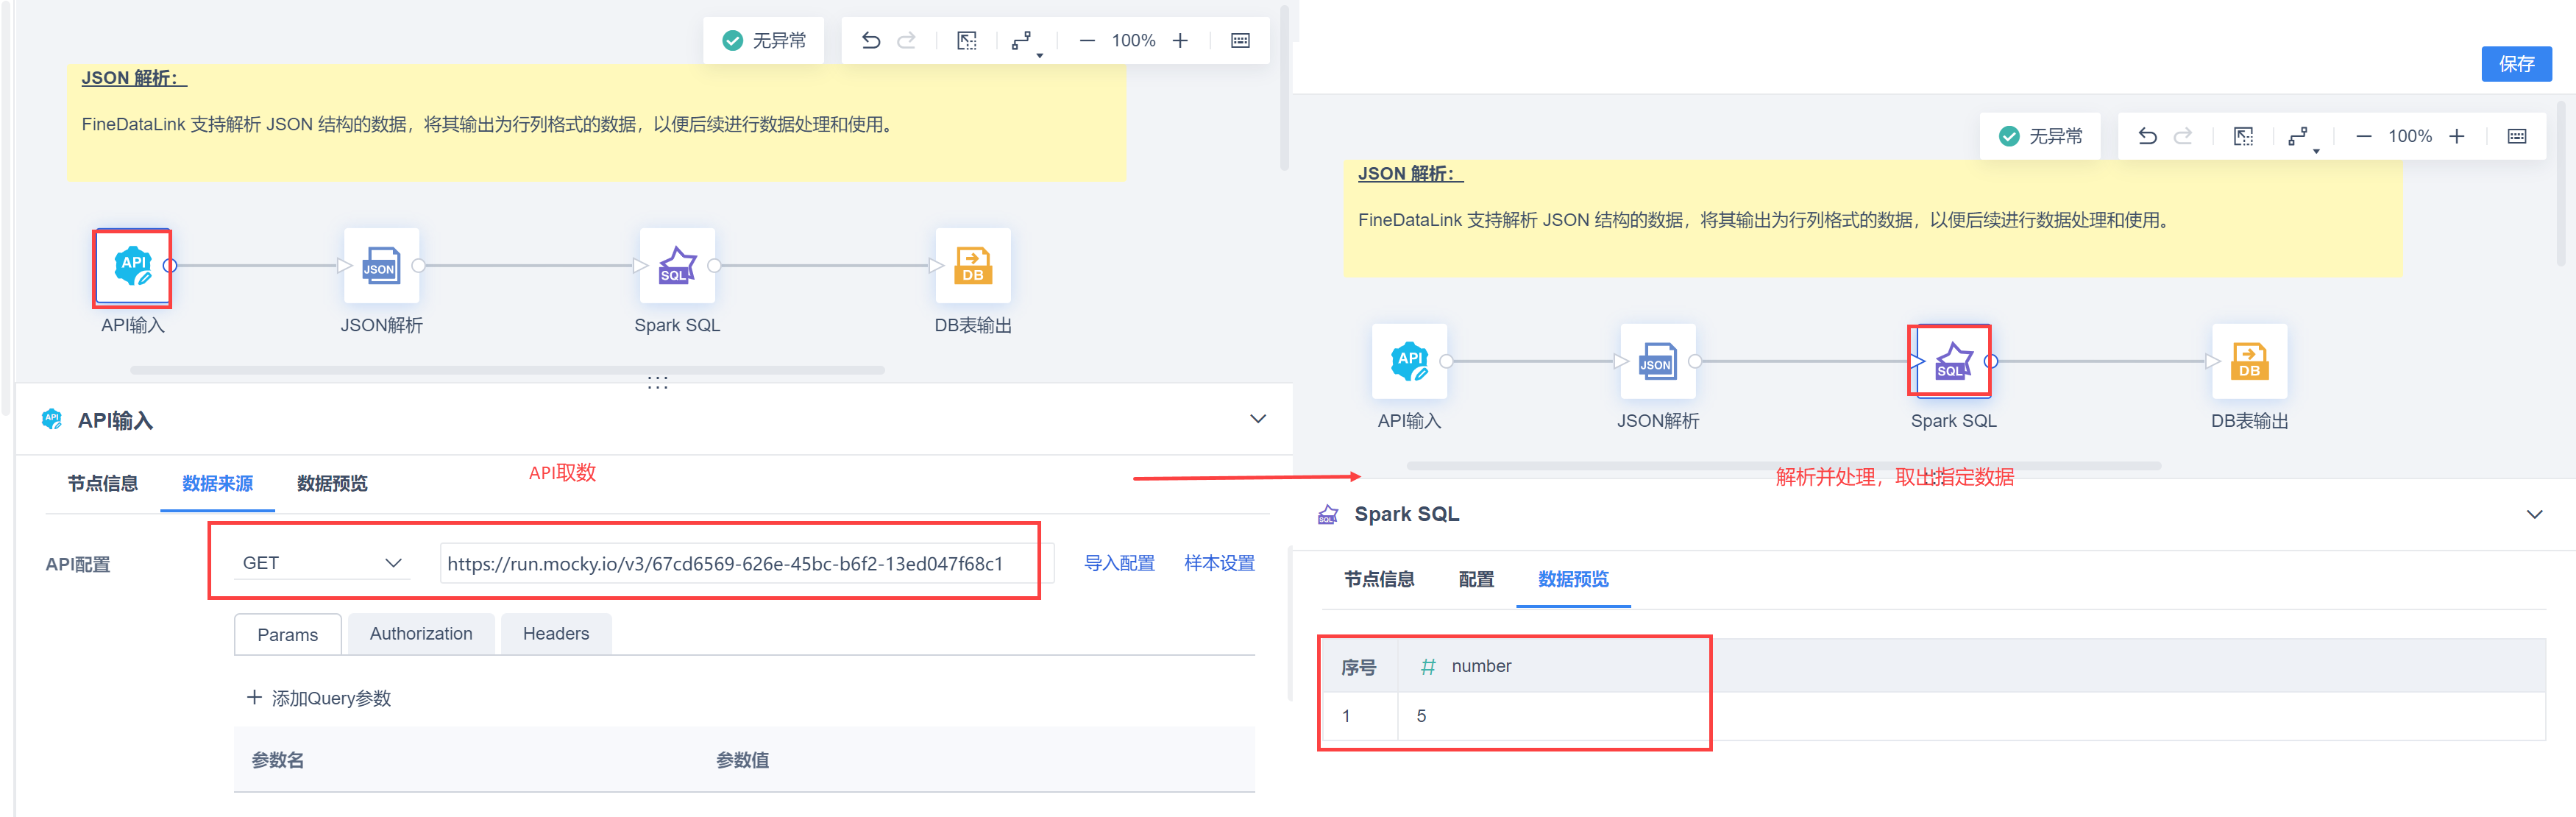Zoom in with plus in right toolbar

pos(2456,137)
